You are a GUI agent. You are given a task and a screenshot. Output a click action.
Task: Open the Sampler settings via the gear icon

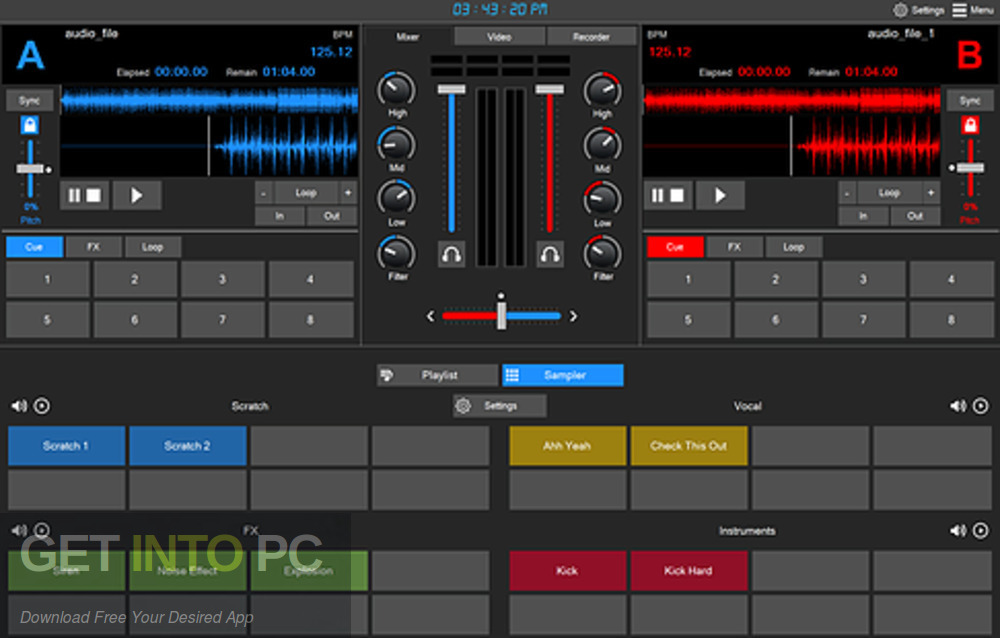(463, 406)
